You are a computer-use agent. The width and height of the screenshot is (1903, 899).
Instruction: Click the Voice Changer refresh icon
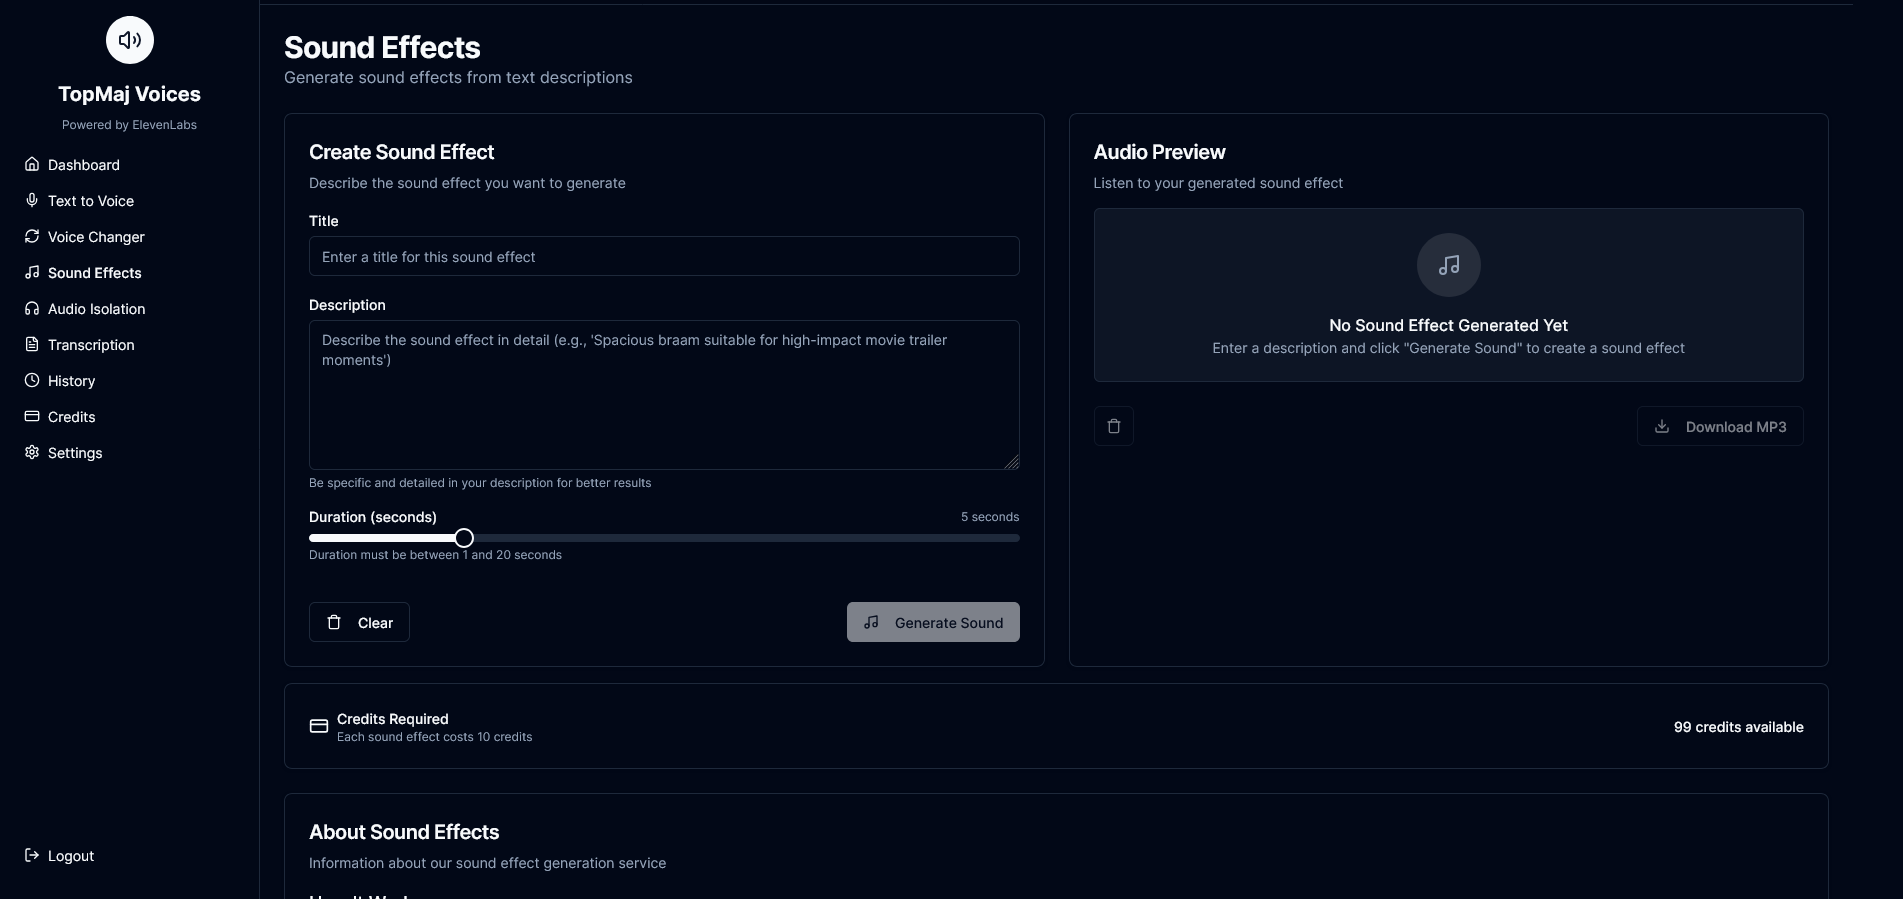[32, 236]
